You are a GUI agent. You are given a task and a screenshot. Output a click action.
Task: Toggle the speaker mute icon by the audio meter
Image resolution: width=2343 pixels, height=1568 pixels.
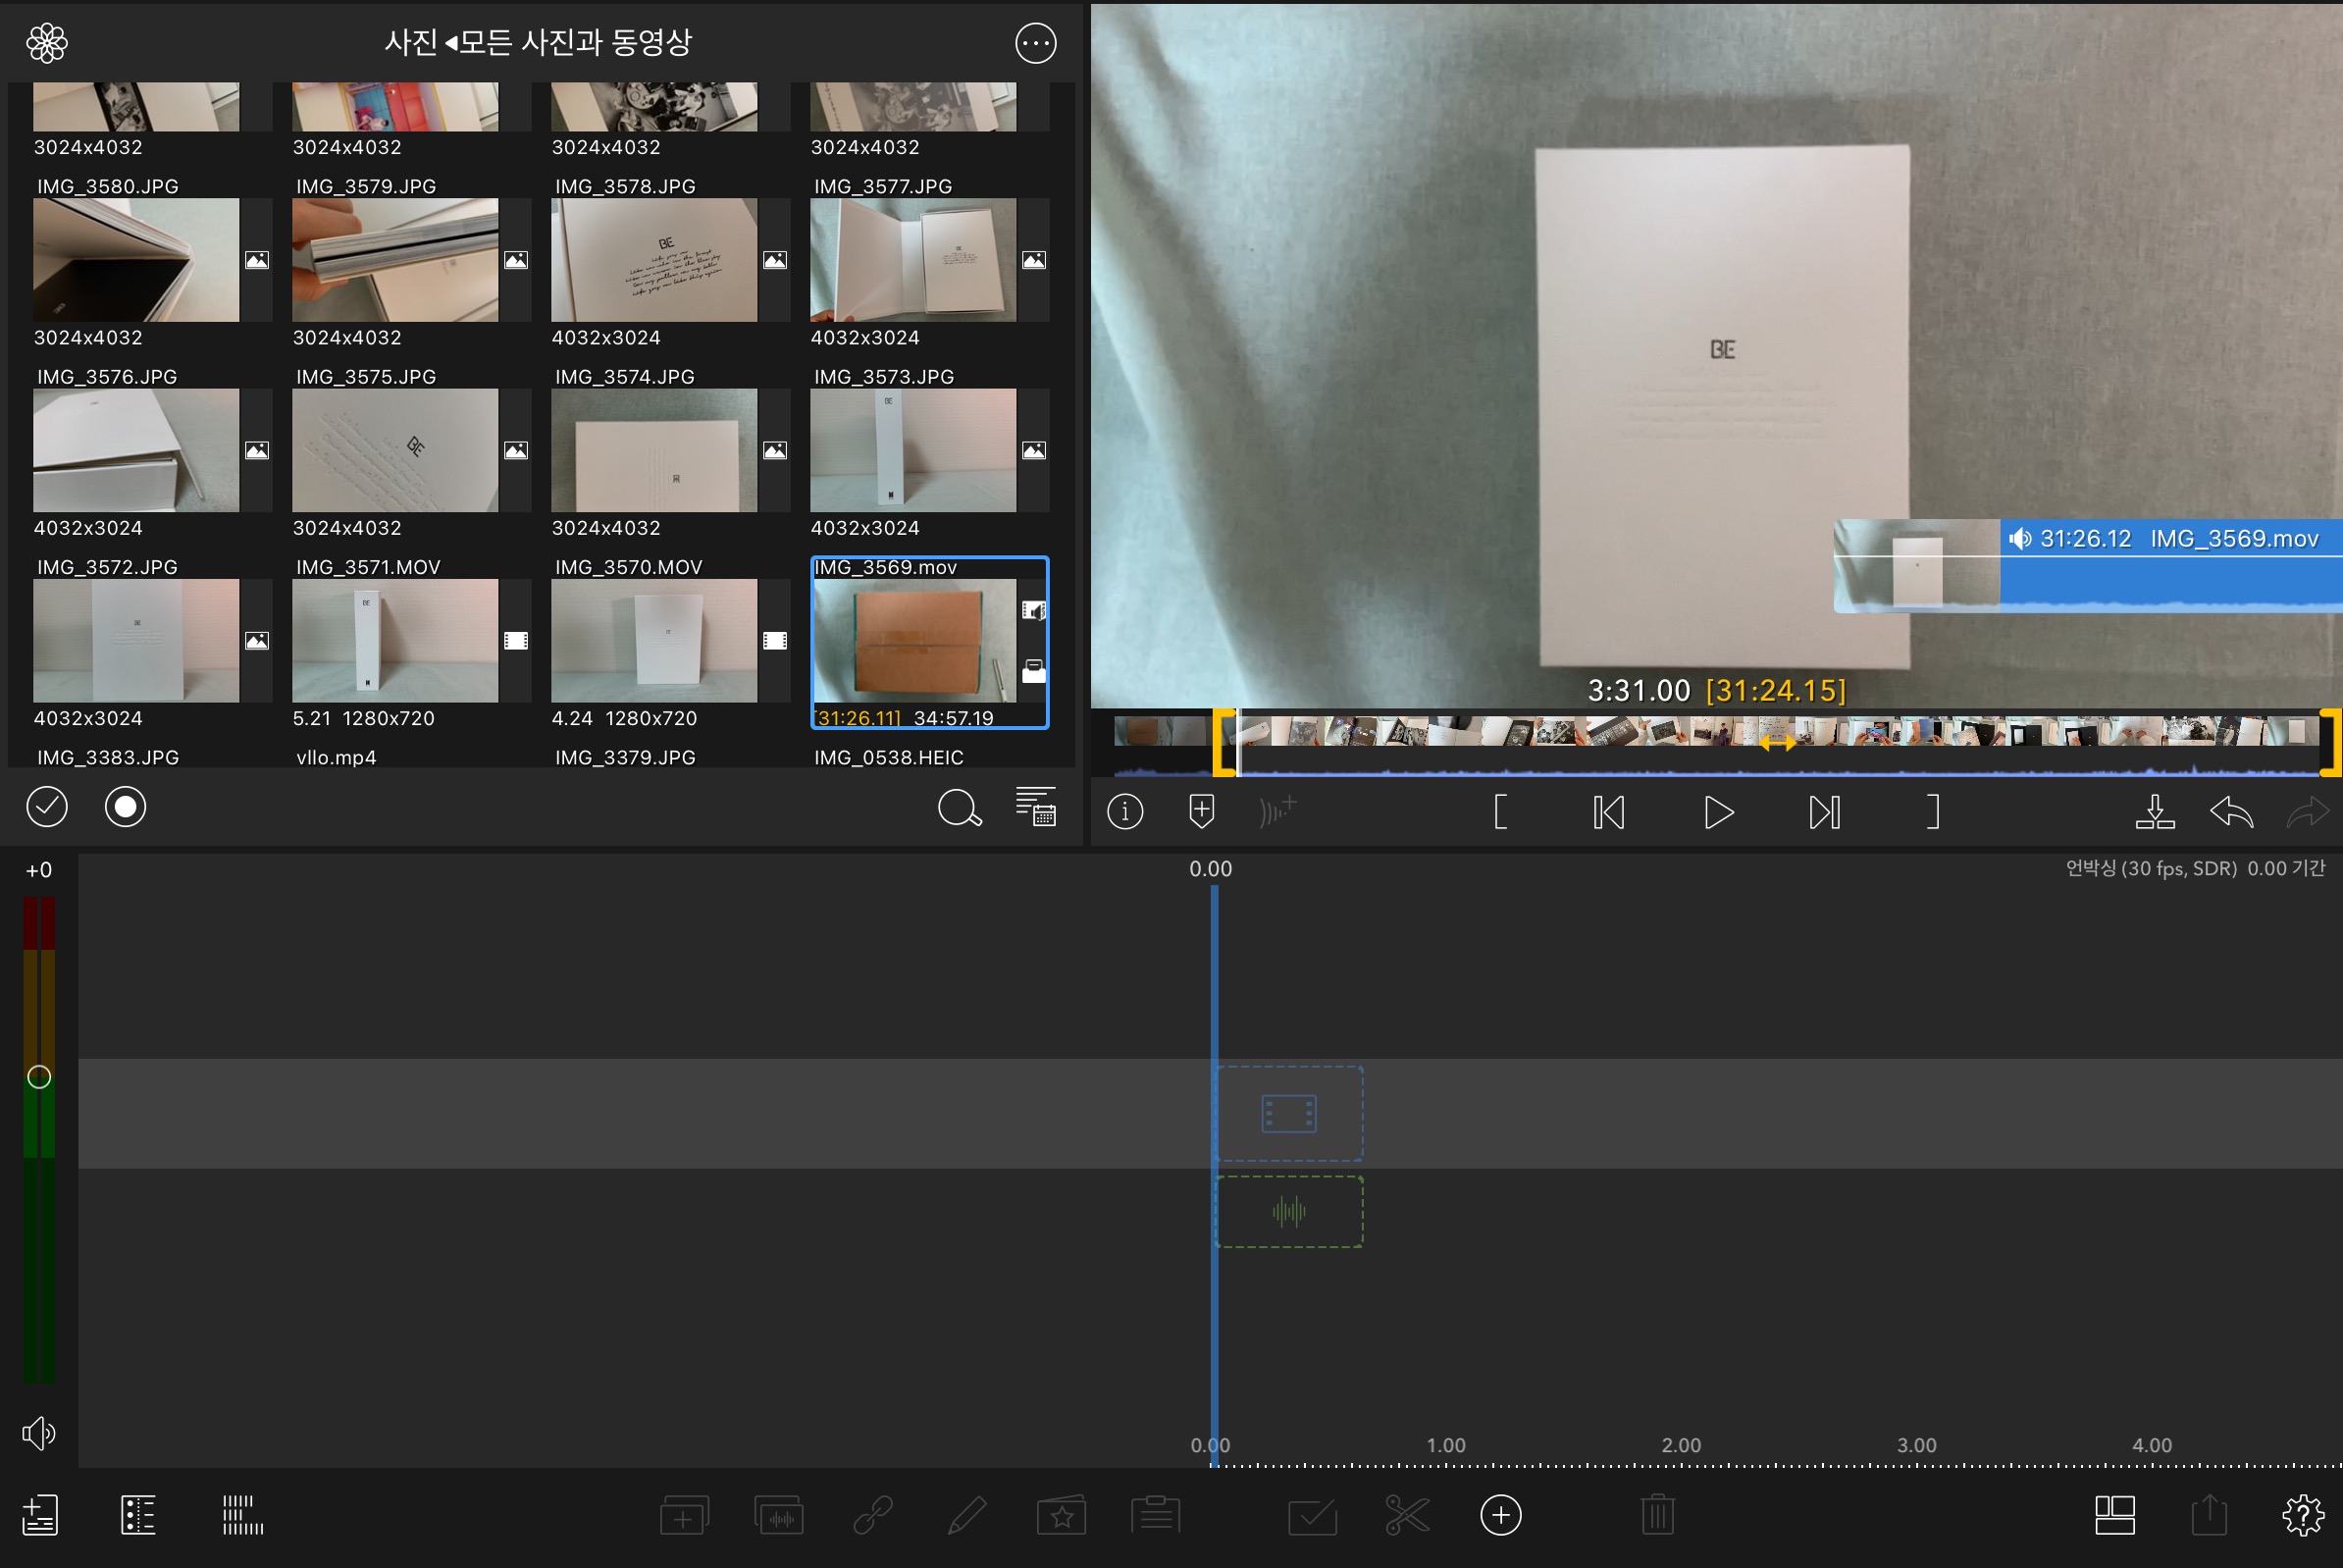click(38, 1433)
